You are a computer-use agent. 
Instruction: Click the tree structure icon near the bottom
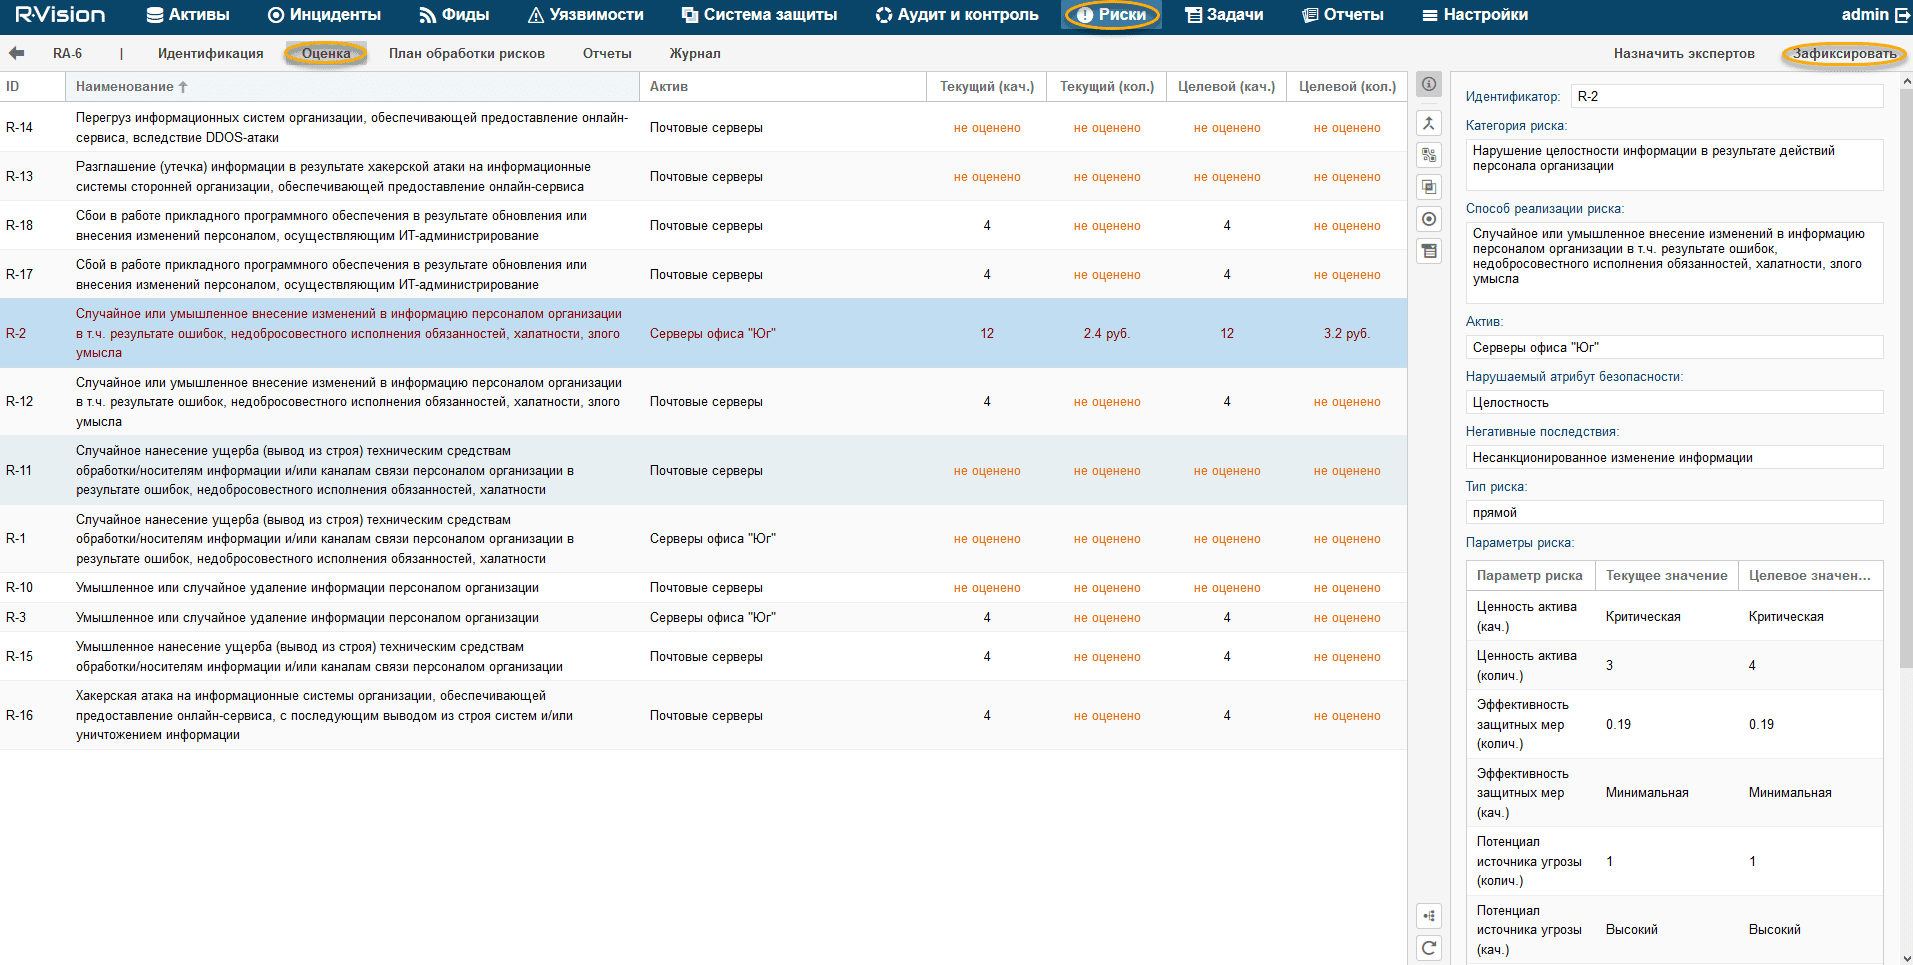(1429, 915)
